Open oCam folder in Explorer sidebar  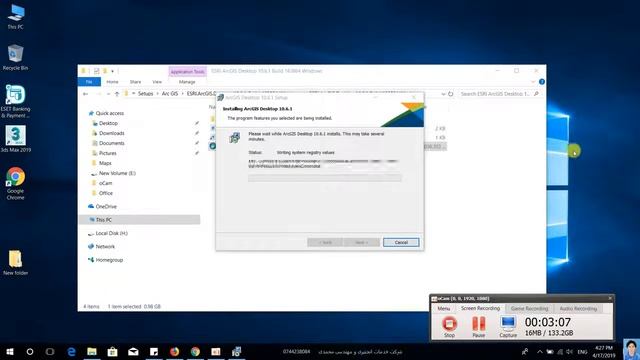pos(105,183)
